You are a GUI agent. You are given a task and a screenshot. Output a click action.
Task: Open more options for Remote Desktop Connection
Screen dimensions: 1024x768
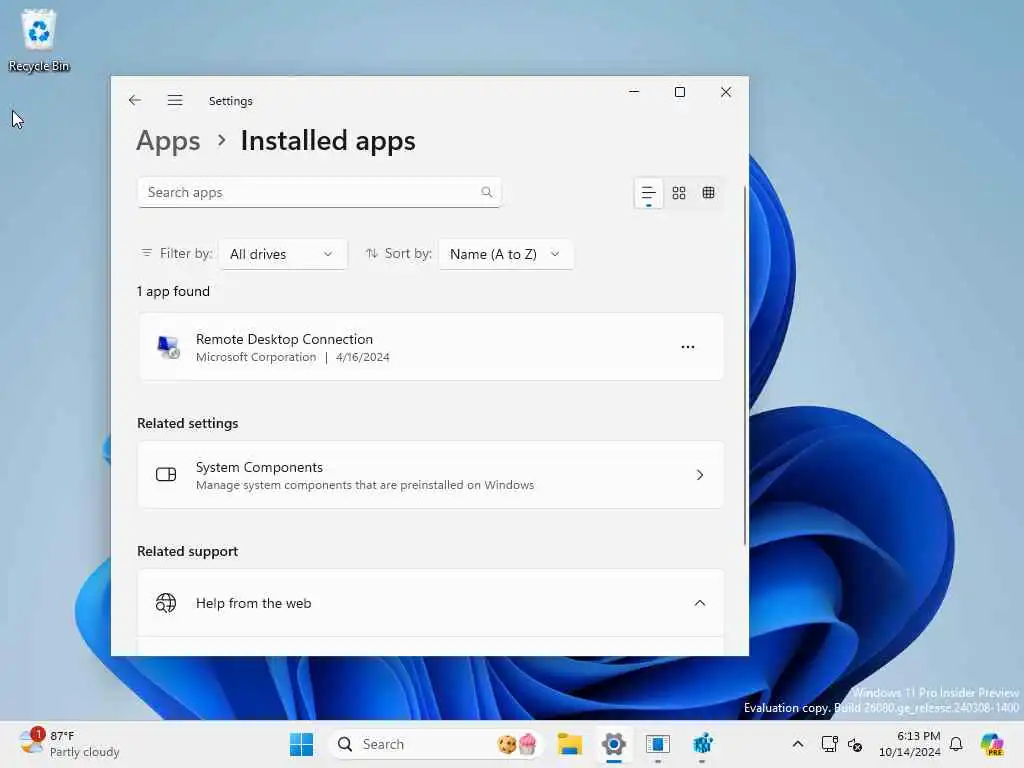(688, 347)
